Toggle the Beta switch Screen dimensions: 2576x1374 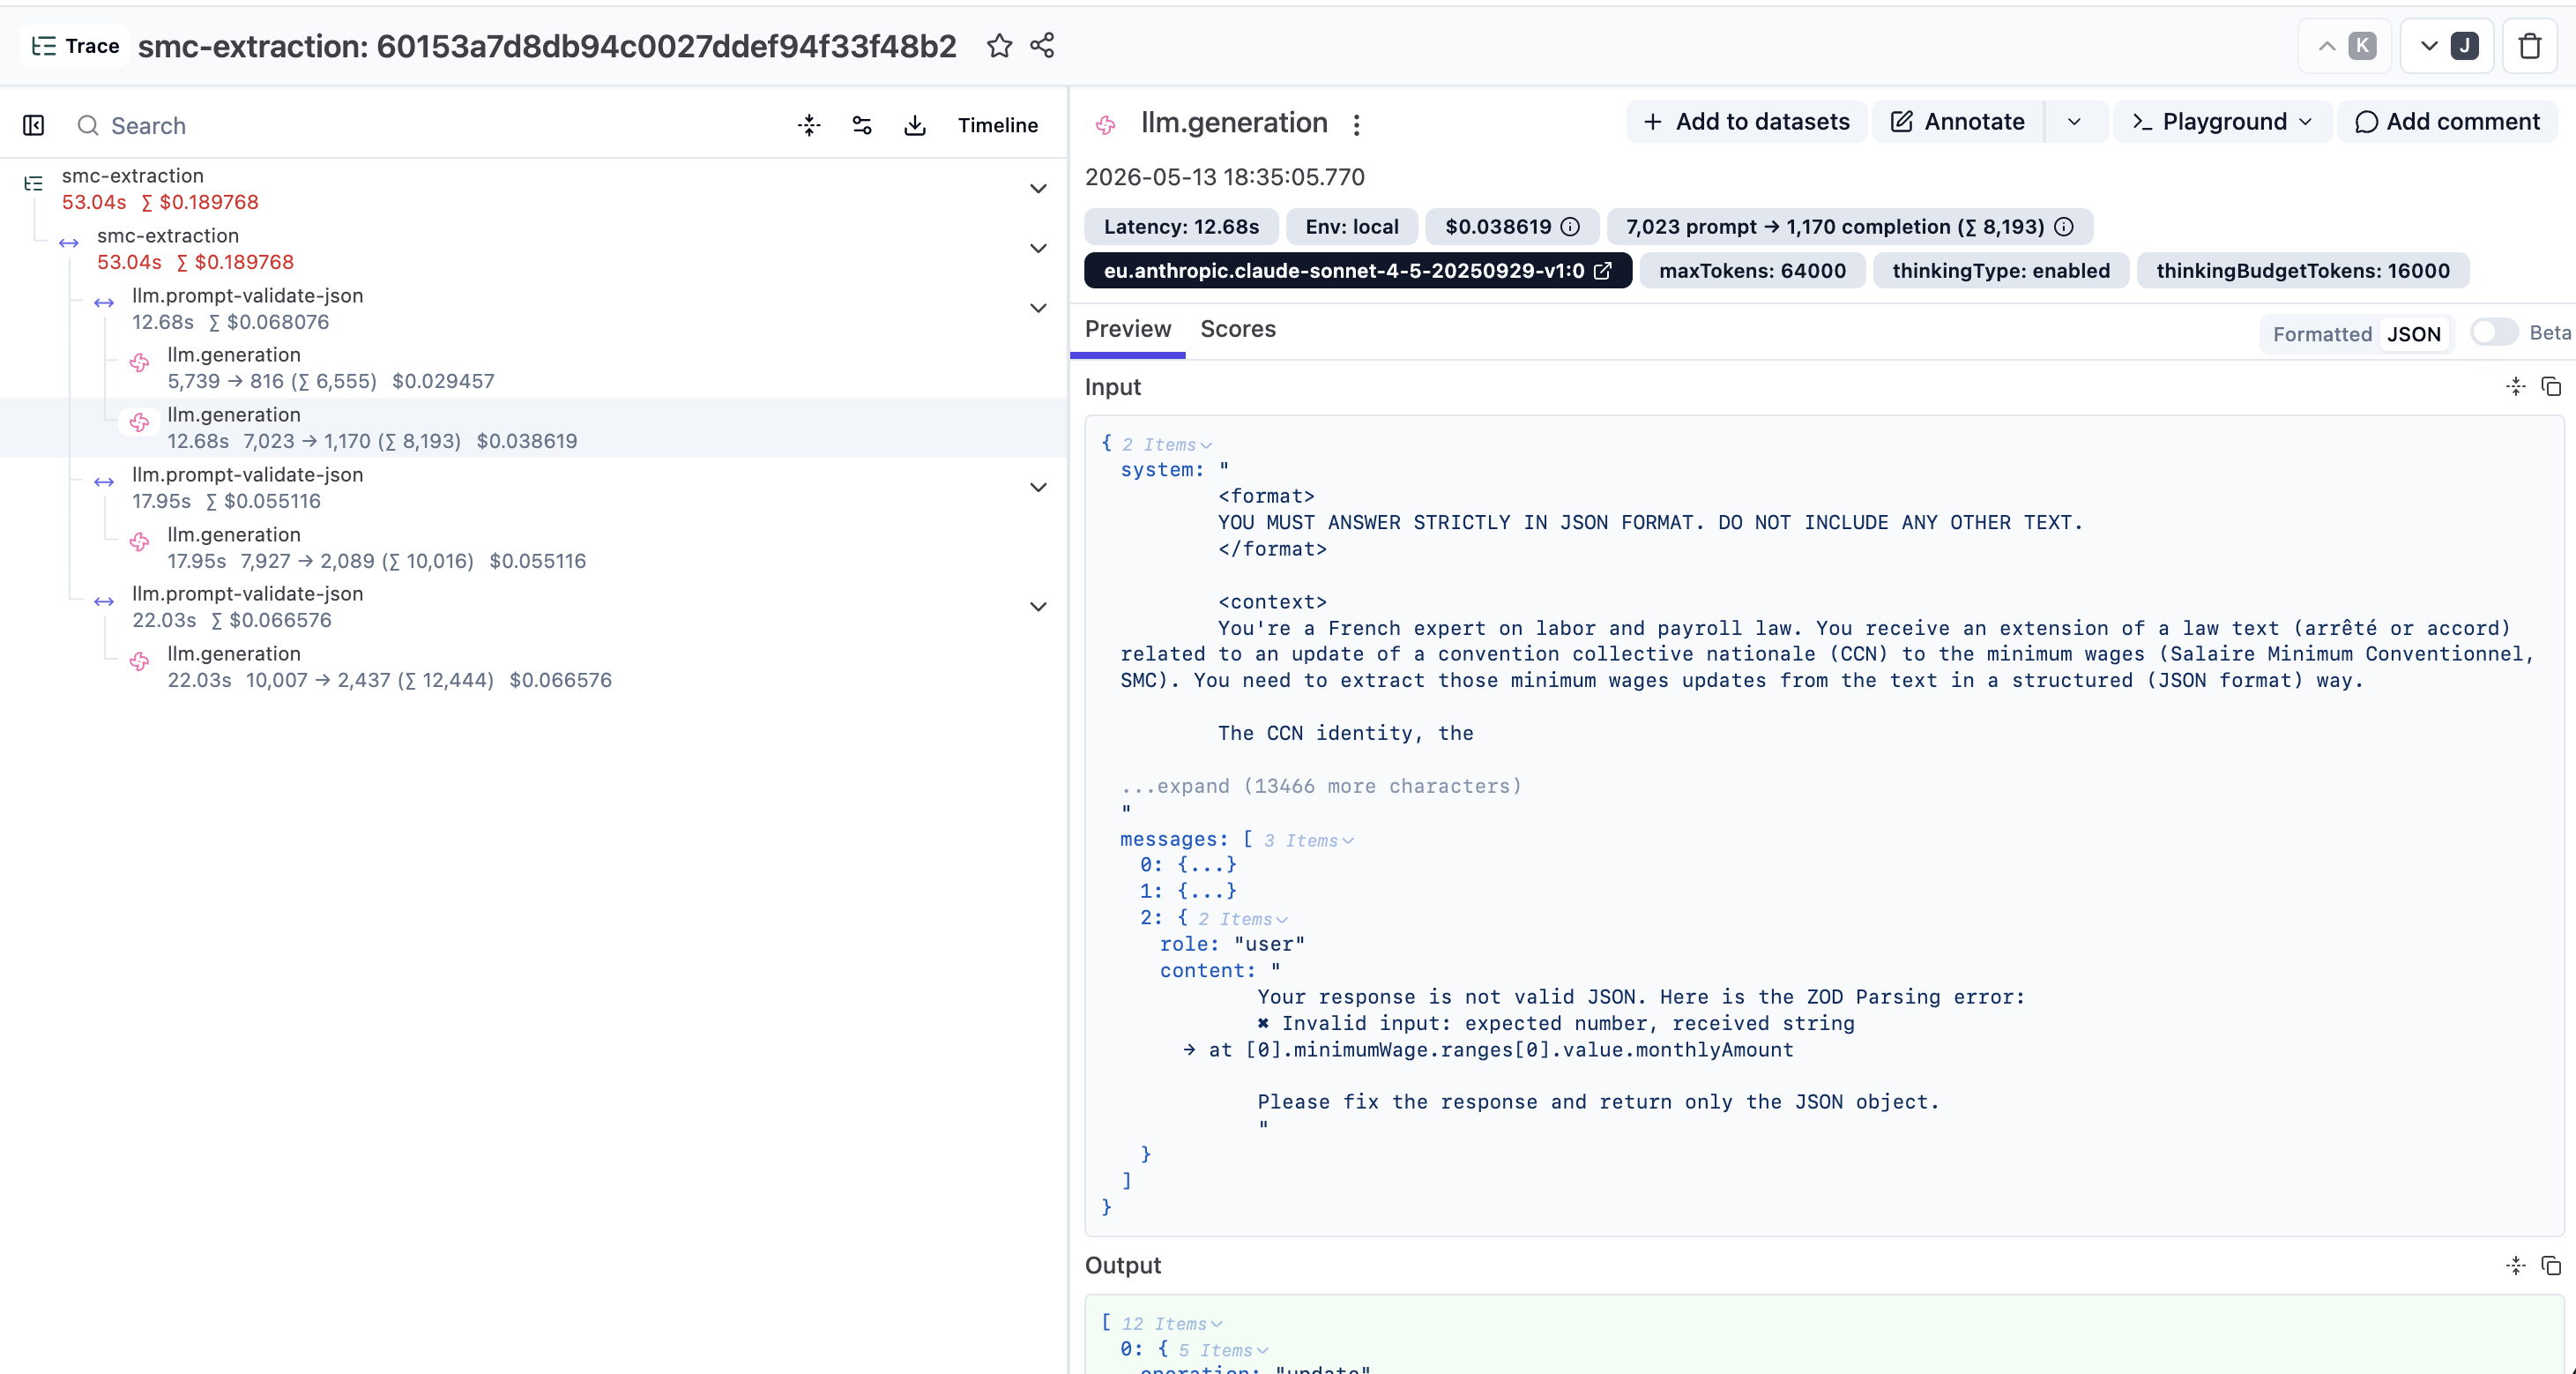pyautogui.click(x=2493, y=332)
